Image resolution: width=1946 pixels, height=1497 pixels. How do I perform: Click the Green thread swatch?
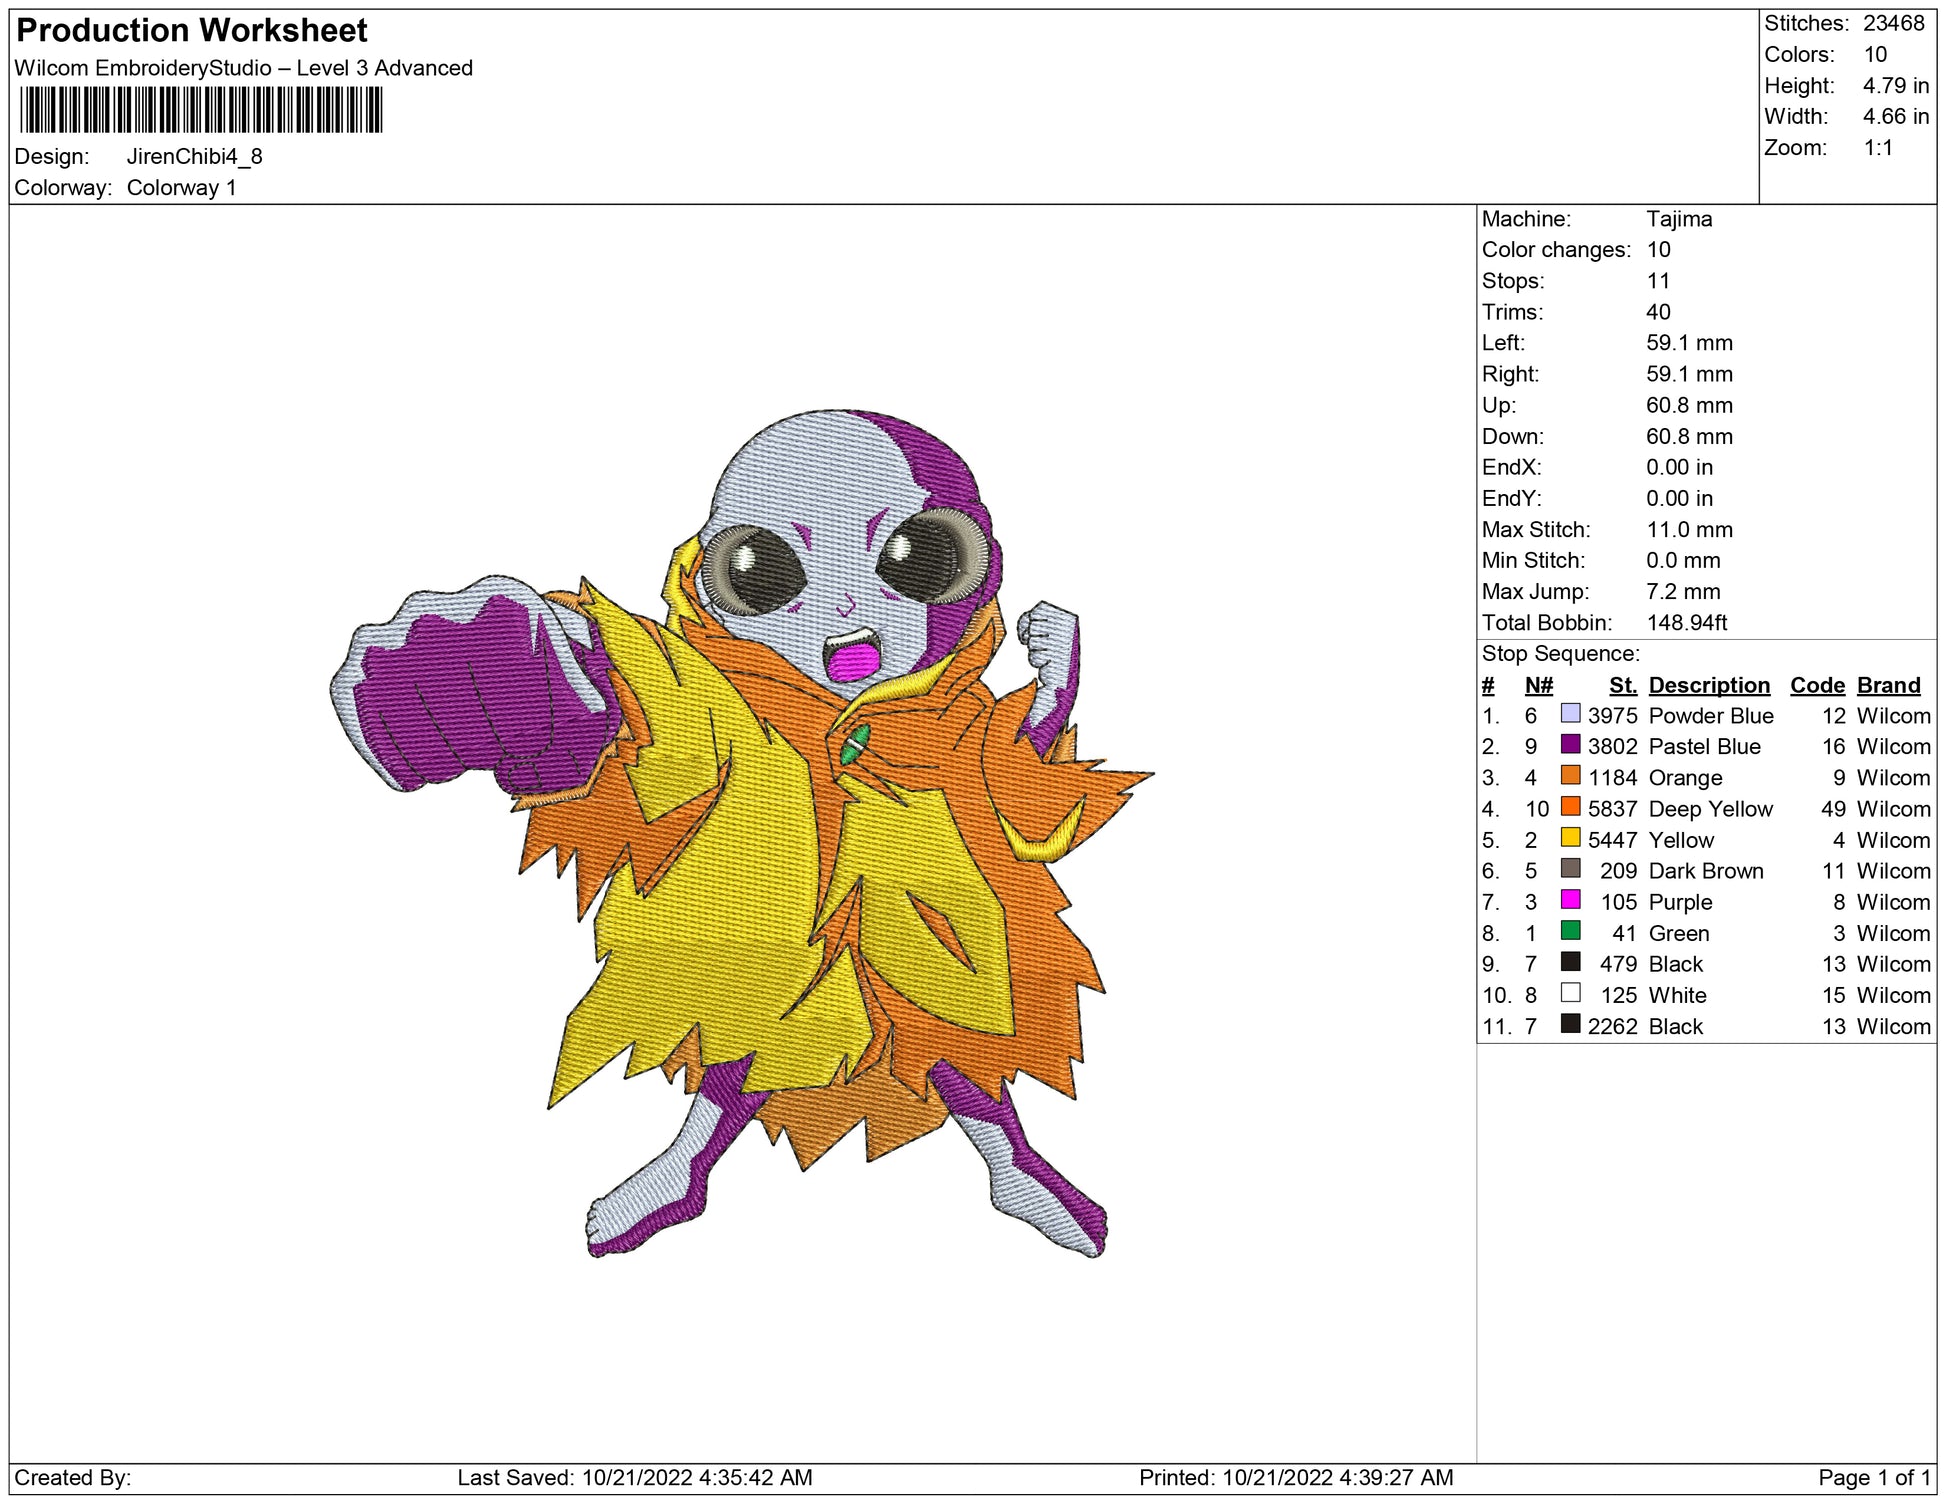(x=1570, y=931)
